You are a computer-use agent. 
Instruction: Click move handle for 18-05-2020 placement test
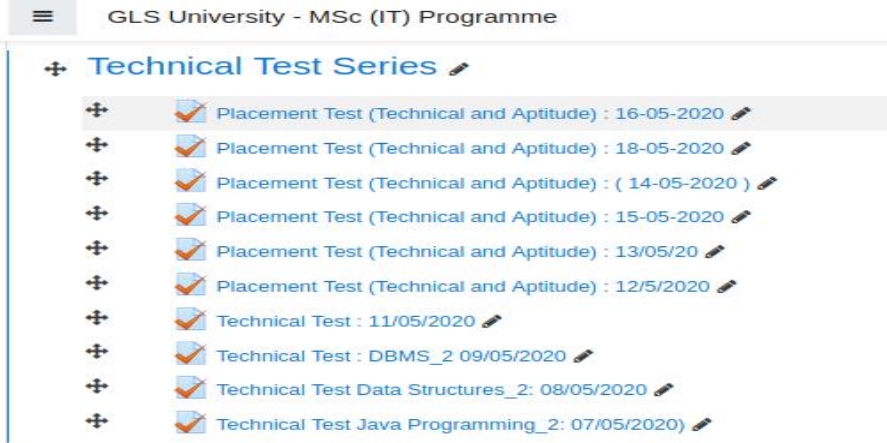coord(97,145)
